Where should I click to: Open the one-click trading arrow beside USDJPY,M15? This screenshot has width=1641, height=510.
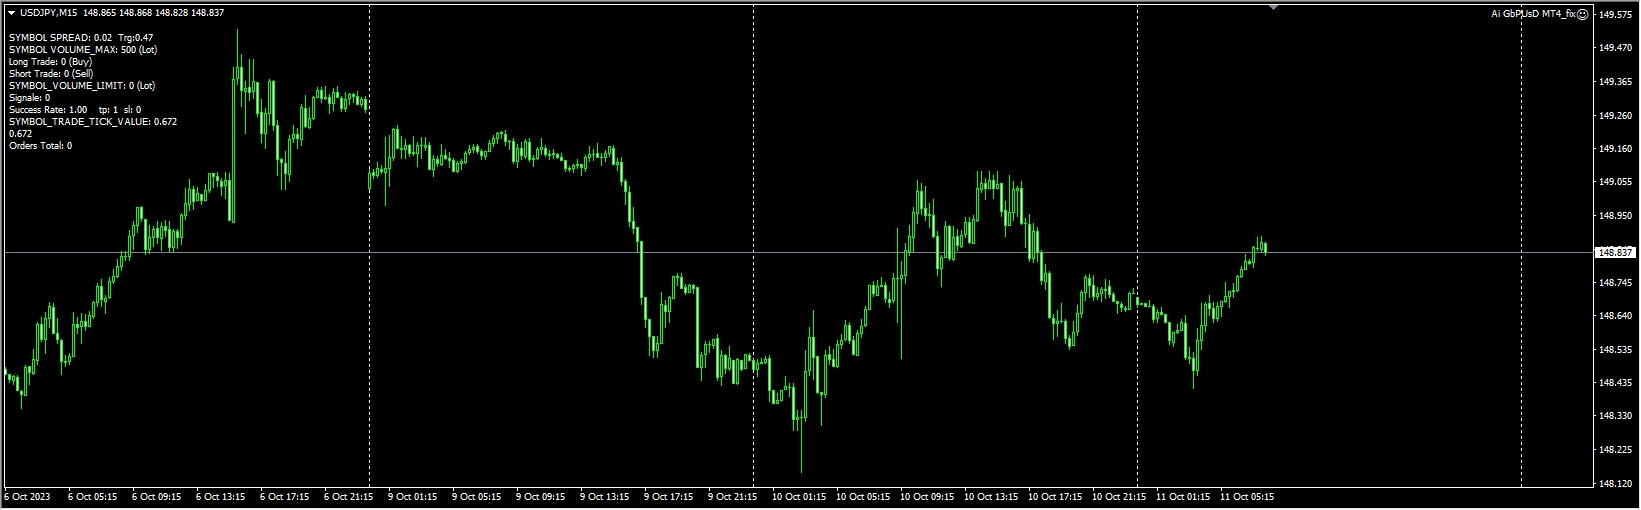[x=11, y=13]
